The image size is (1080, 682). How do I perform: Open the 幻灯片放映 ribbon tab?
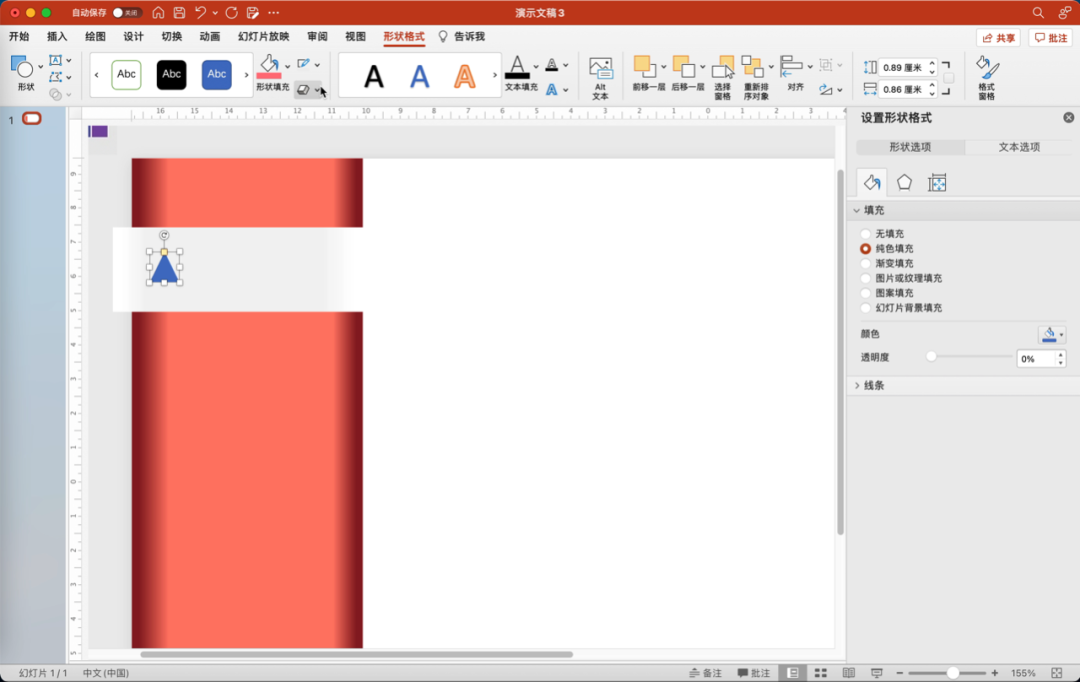(264, 37)
